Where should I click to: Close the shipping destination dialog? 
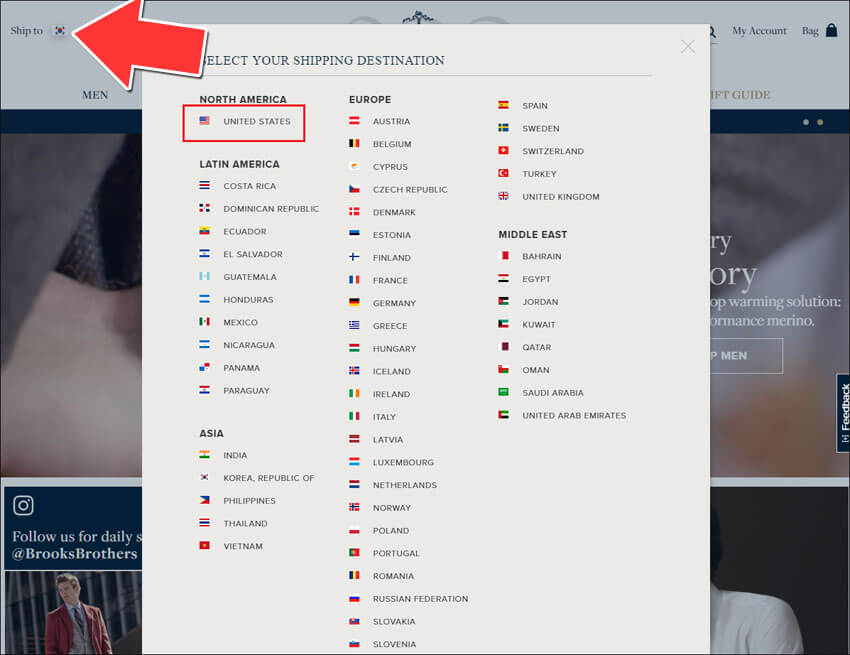(x=688, y=47)
